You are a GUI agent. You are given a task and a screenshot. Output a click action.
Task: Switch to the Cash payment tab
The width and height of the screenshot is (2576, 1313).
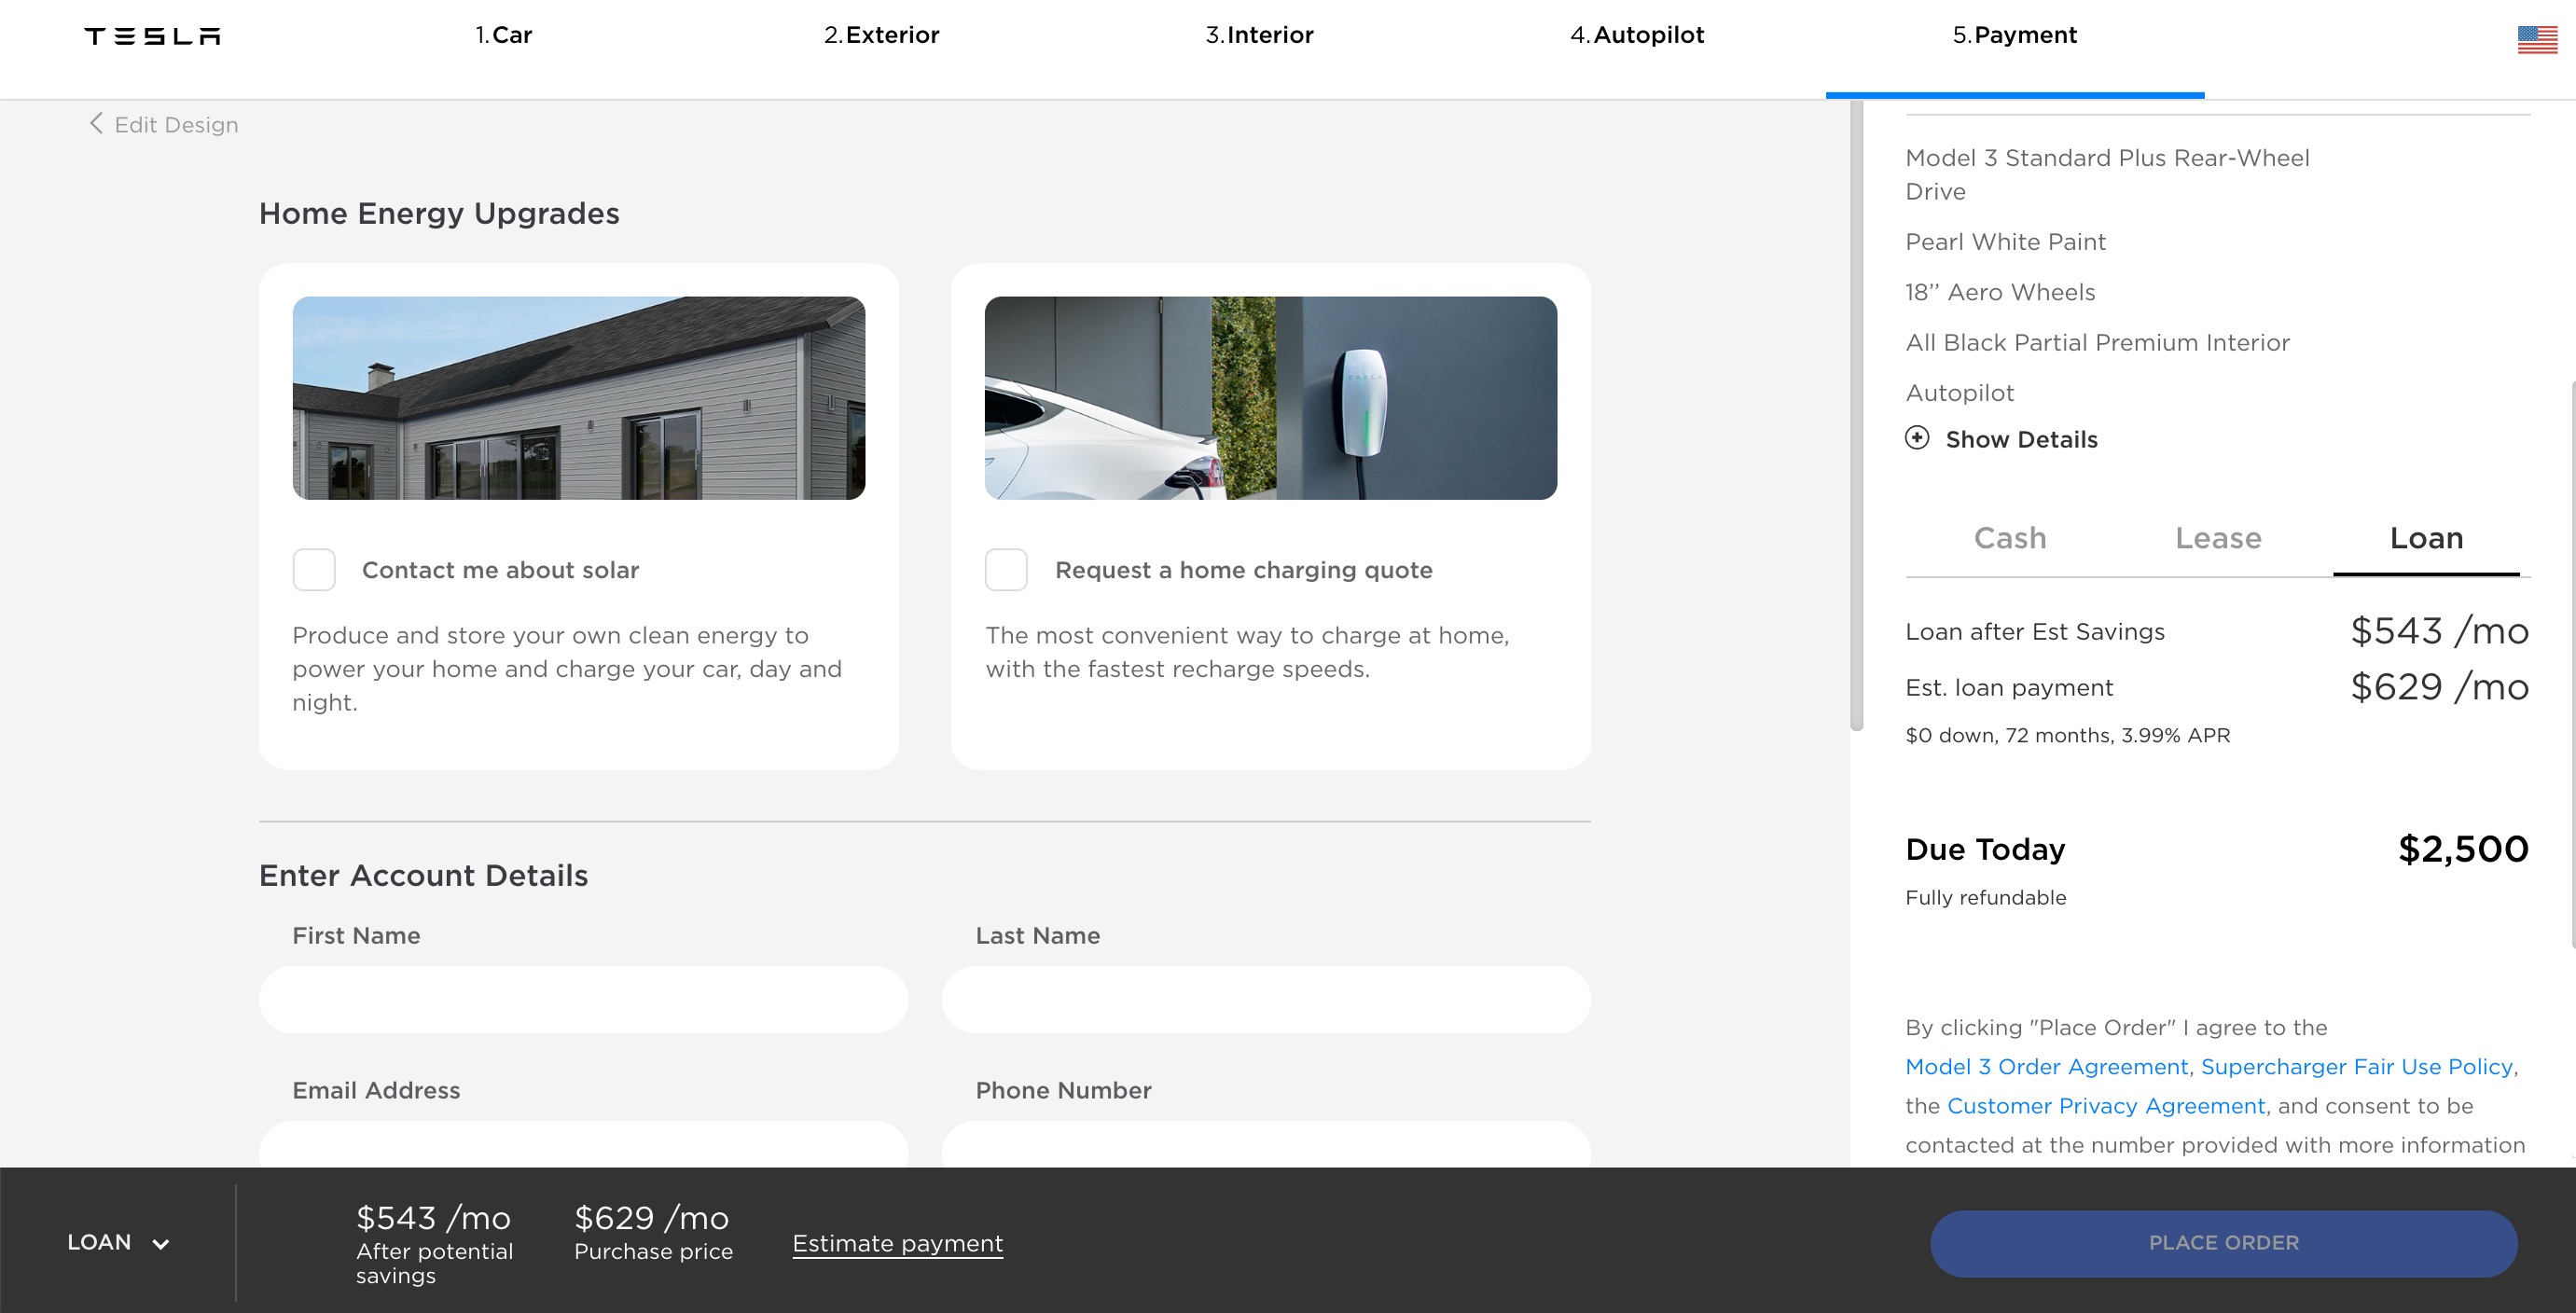(x=2010, y=537)
